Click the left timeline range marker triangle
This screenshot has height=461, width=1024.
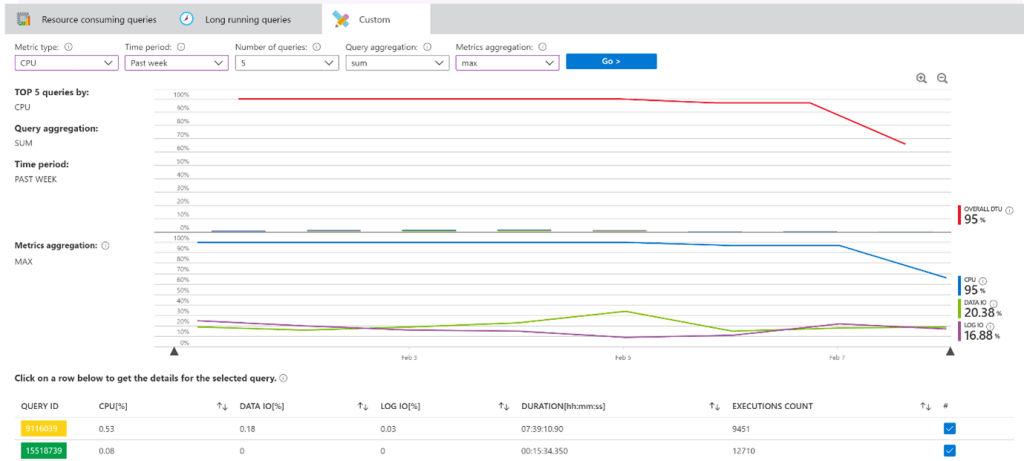(174, 351)
